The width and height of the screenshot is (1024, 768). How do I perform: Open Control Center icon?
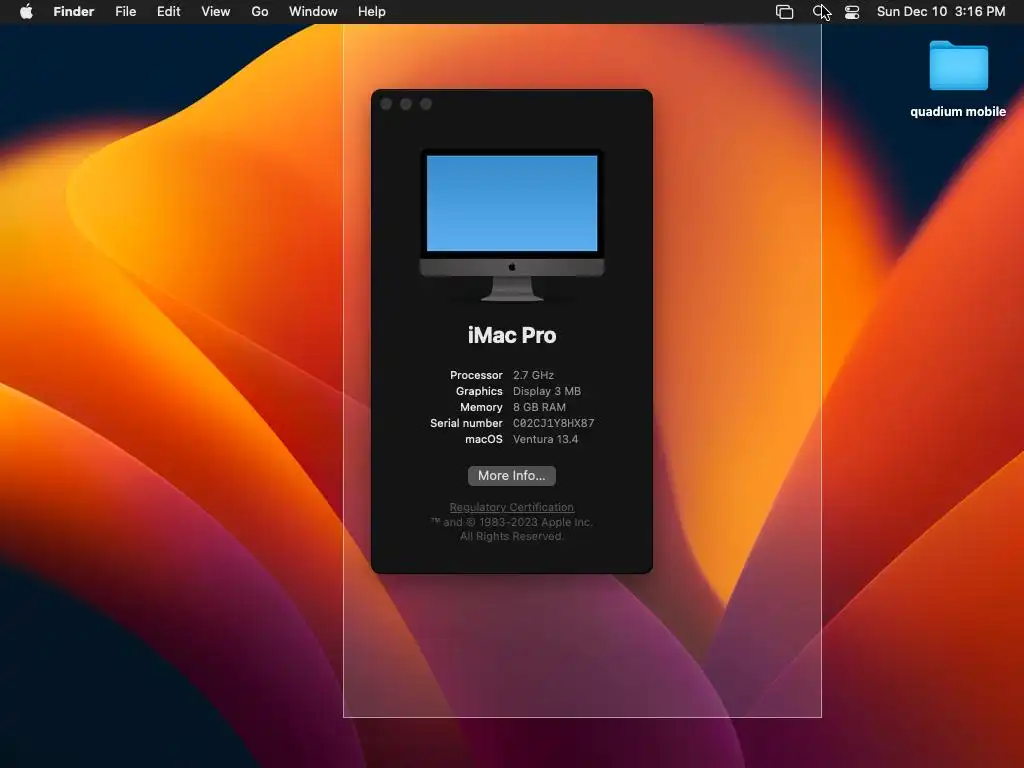point(852,12)
